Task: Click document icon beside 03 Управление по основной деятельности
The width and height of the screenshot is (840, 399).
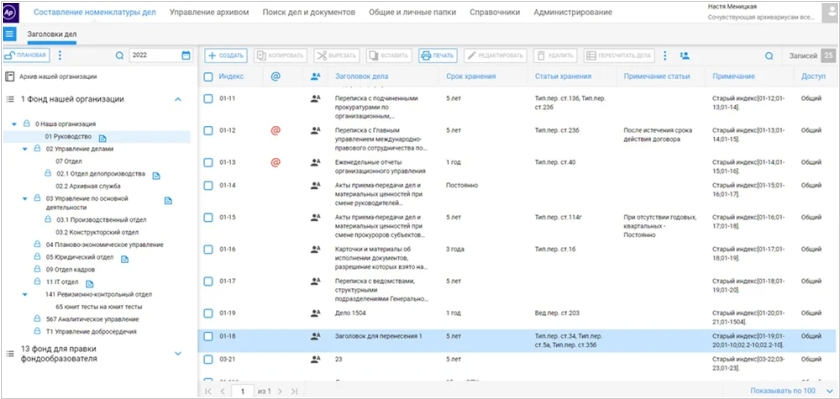Action: click(x=168, y=201)
